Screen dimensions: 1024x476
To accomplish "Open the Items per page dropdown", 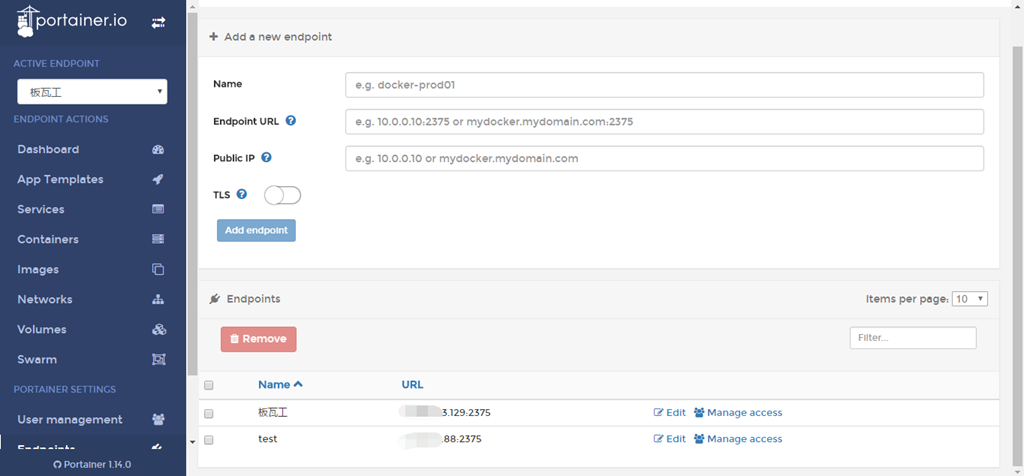I will 970,299.
